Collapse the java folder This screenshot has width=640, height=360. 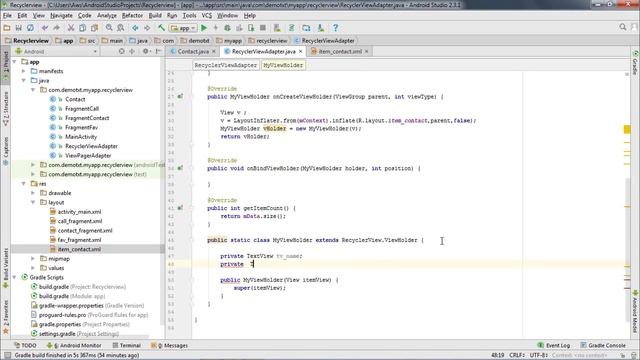point(24,80)
